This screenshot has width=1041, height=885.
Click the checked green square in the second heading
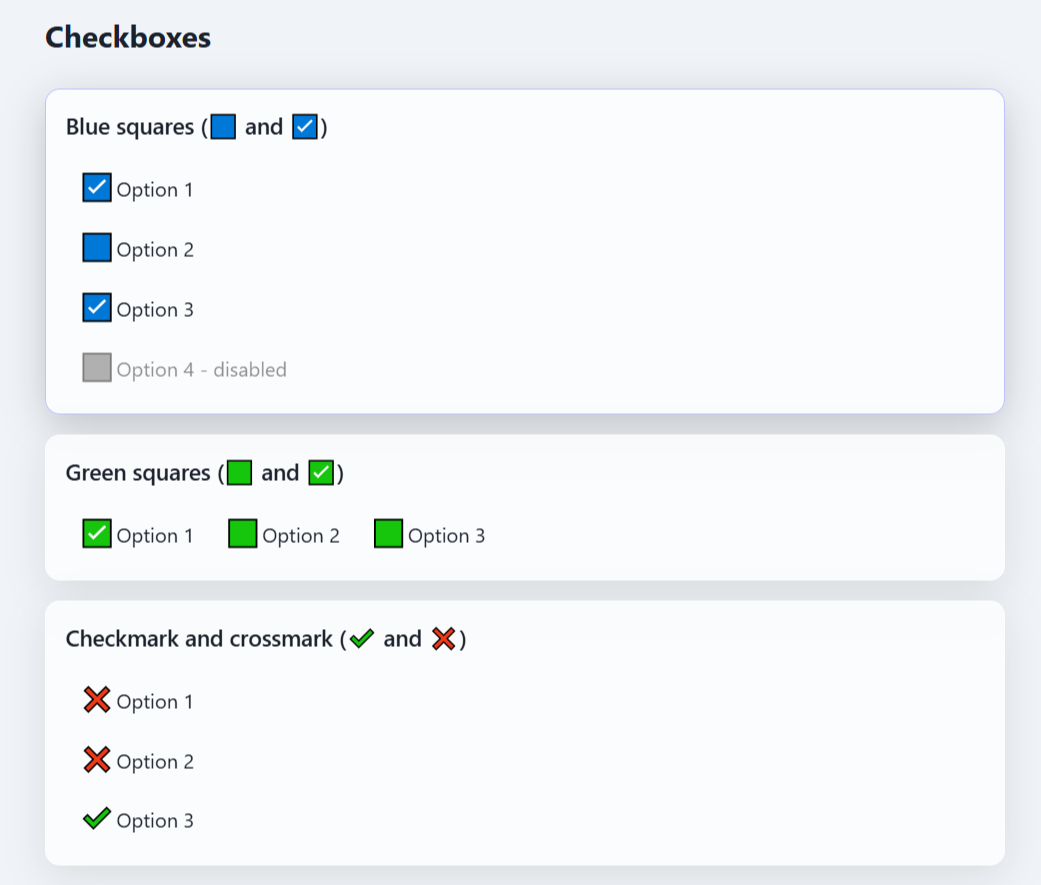point(320,472)
